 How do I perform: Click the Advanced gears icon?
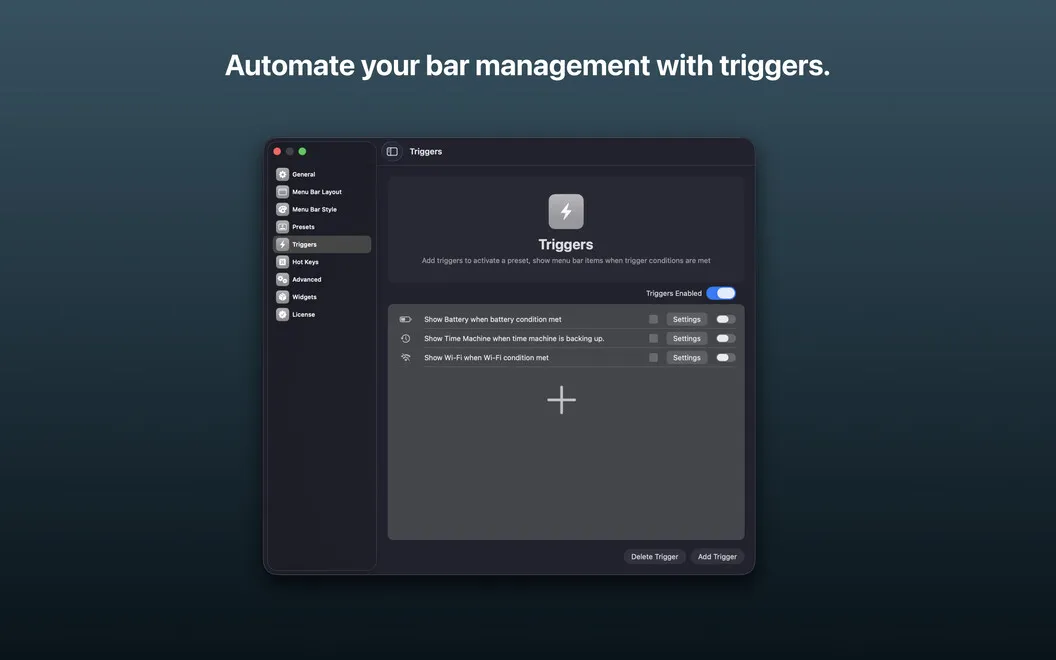point(282,279)
